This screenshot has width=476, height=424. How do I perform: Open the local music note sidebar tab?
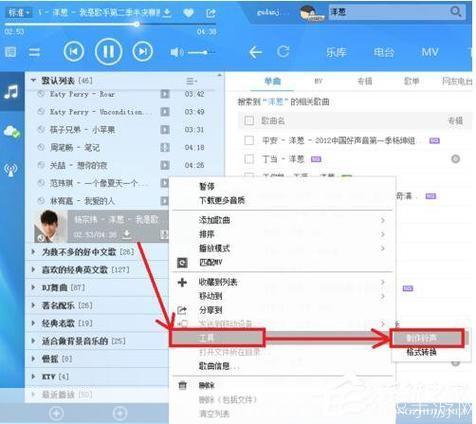tap(11, 91)
